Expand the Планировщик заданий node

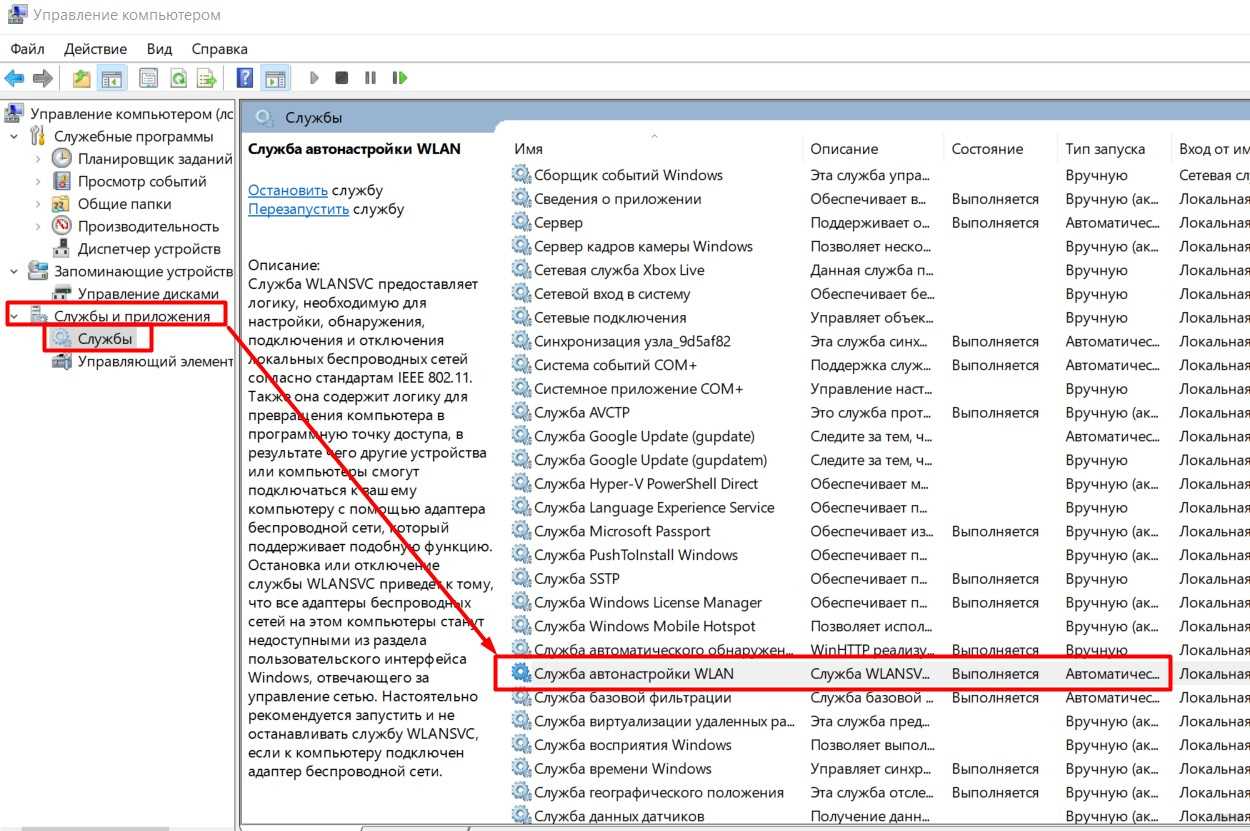(x=38, y=158)
